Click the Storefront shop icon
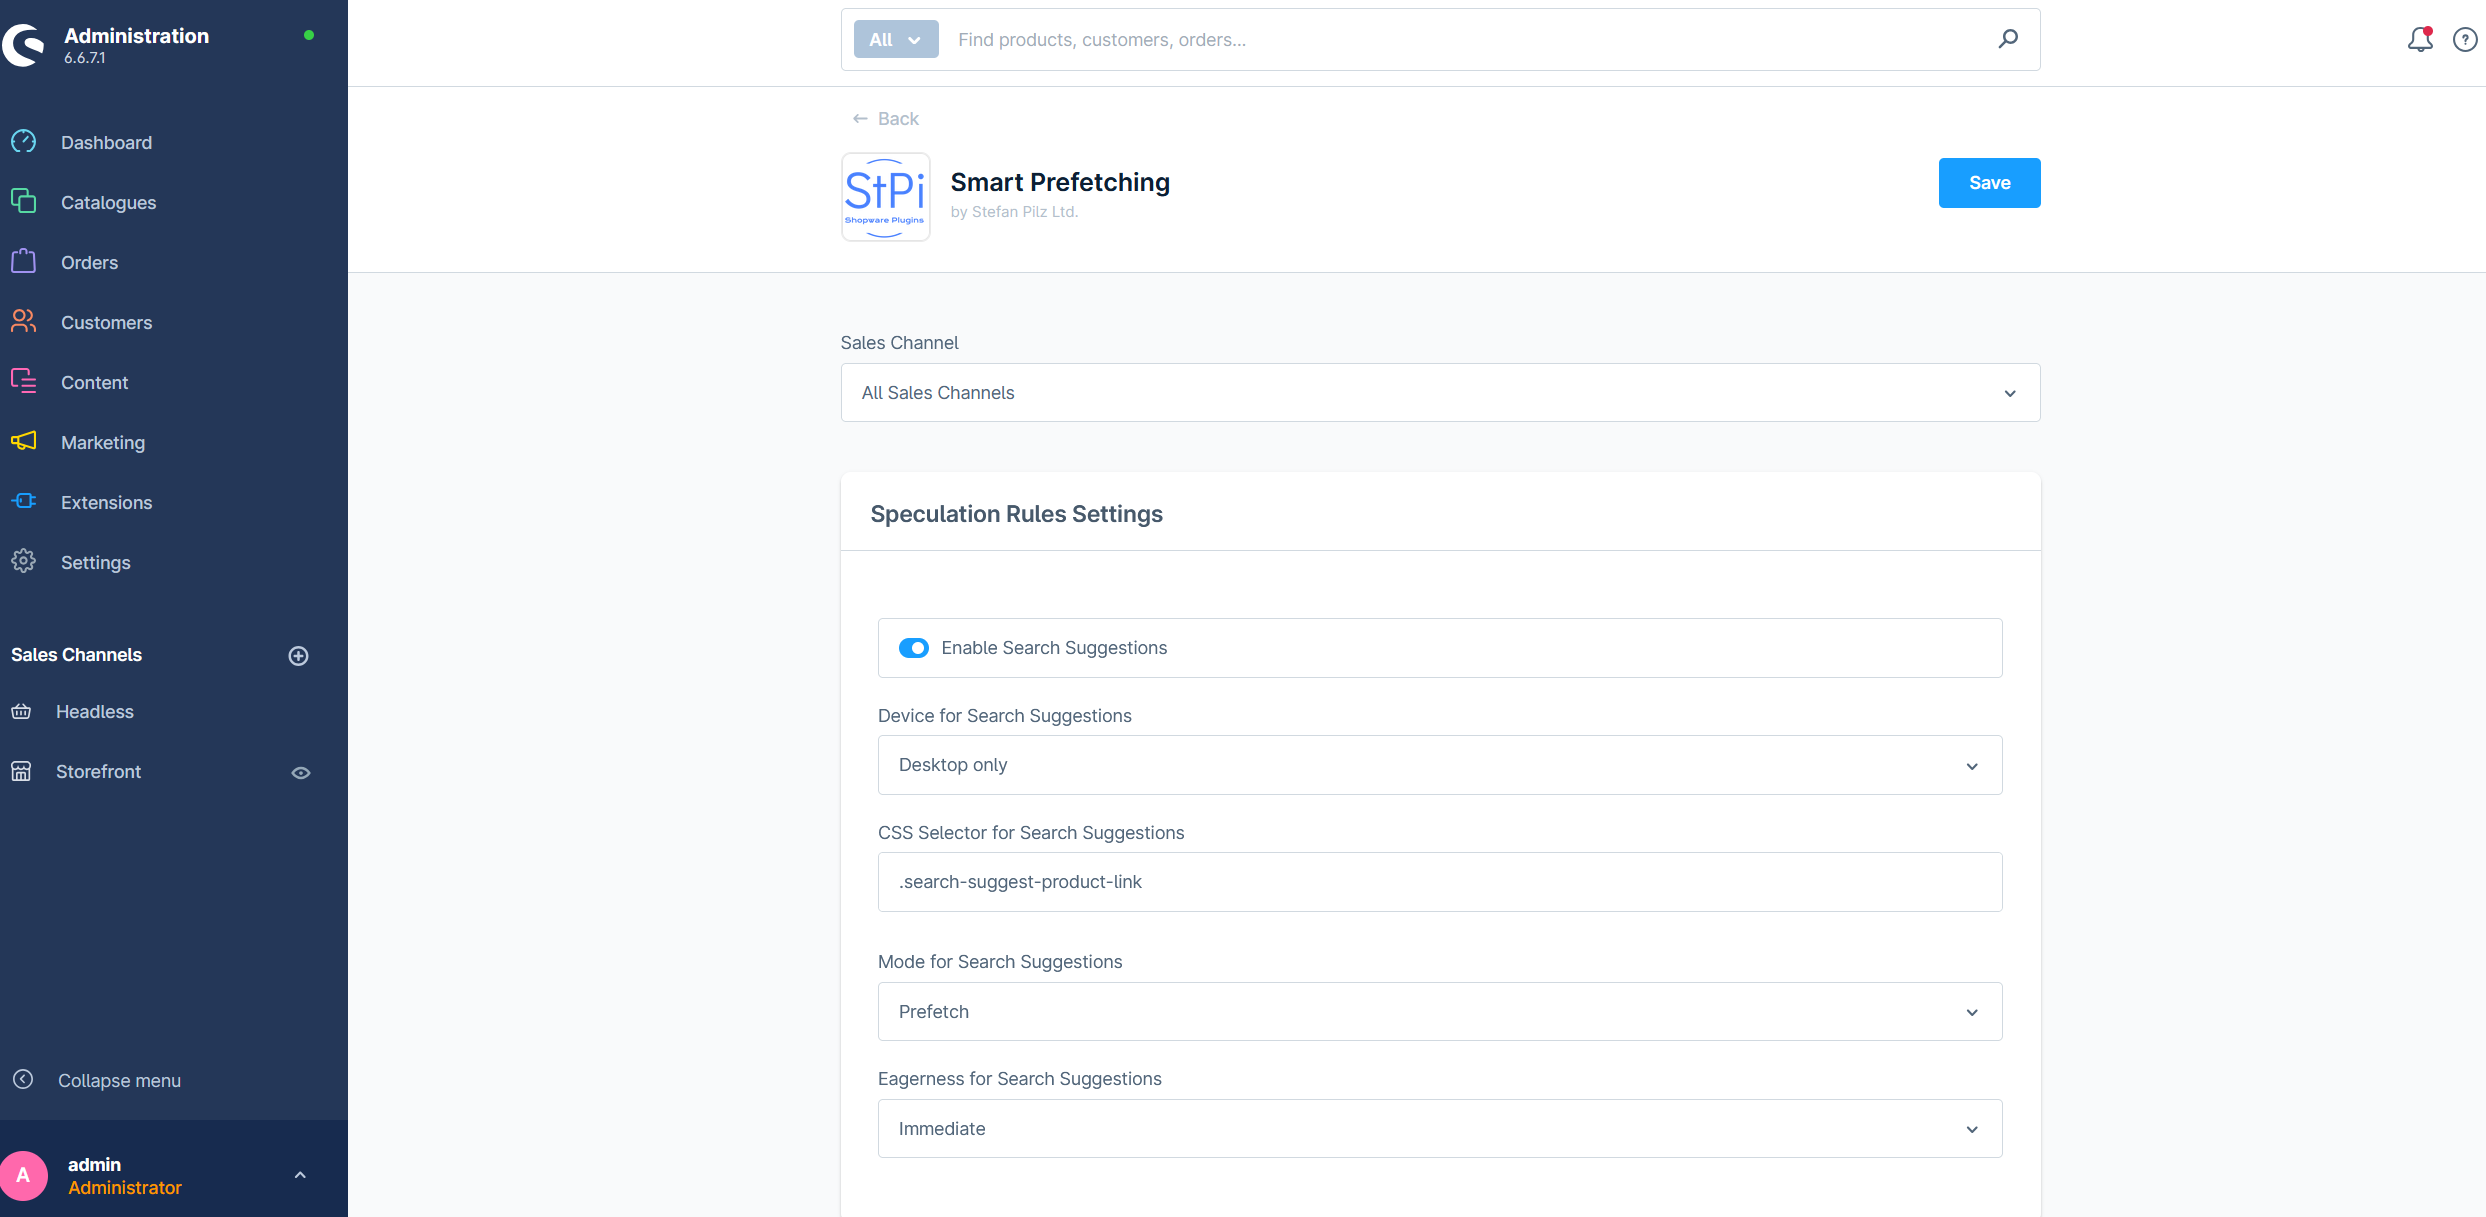The width and height of the screenshot is (2486, 1217). (21, 772)
